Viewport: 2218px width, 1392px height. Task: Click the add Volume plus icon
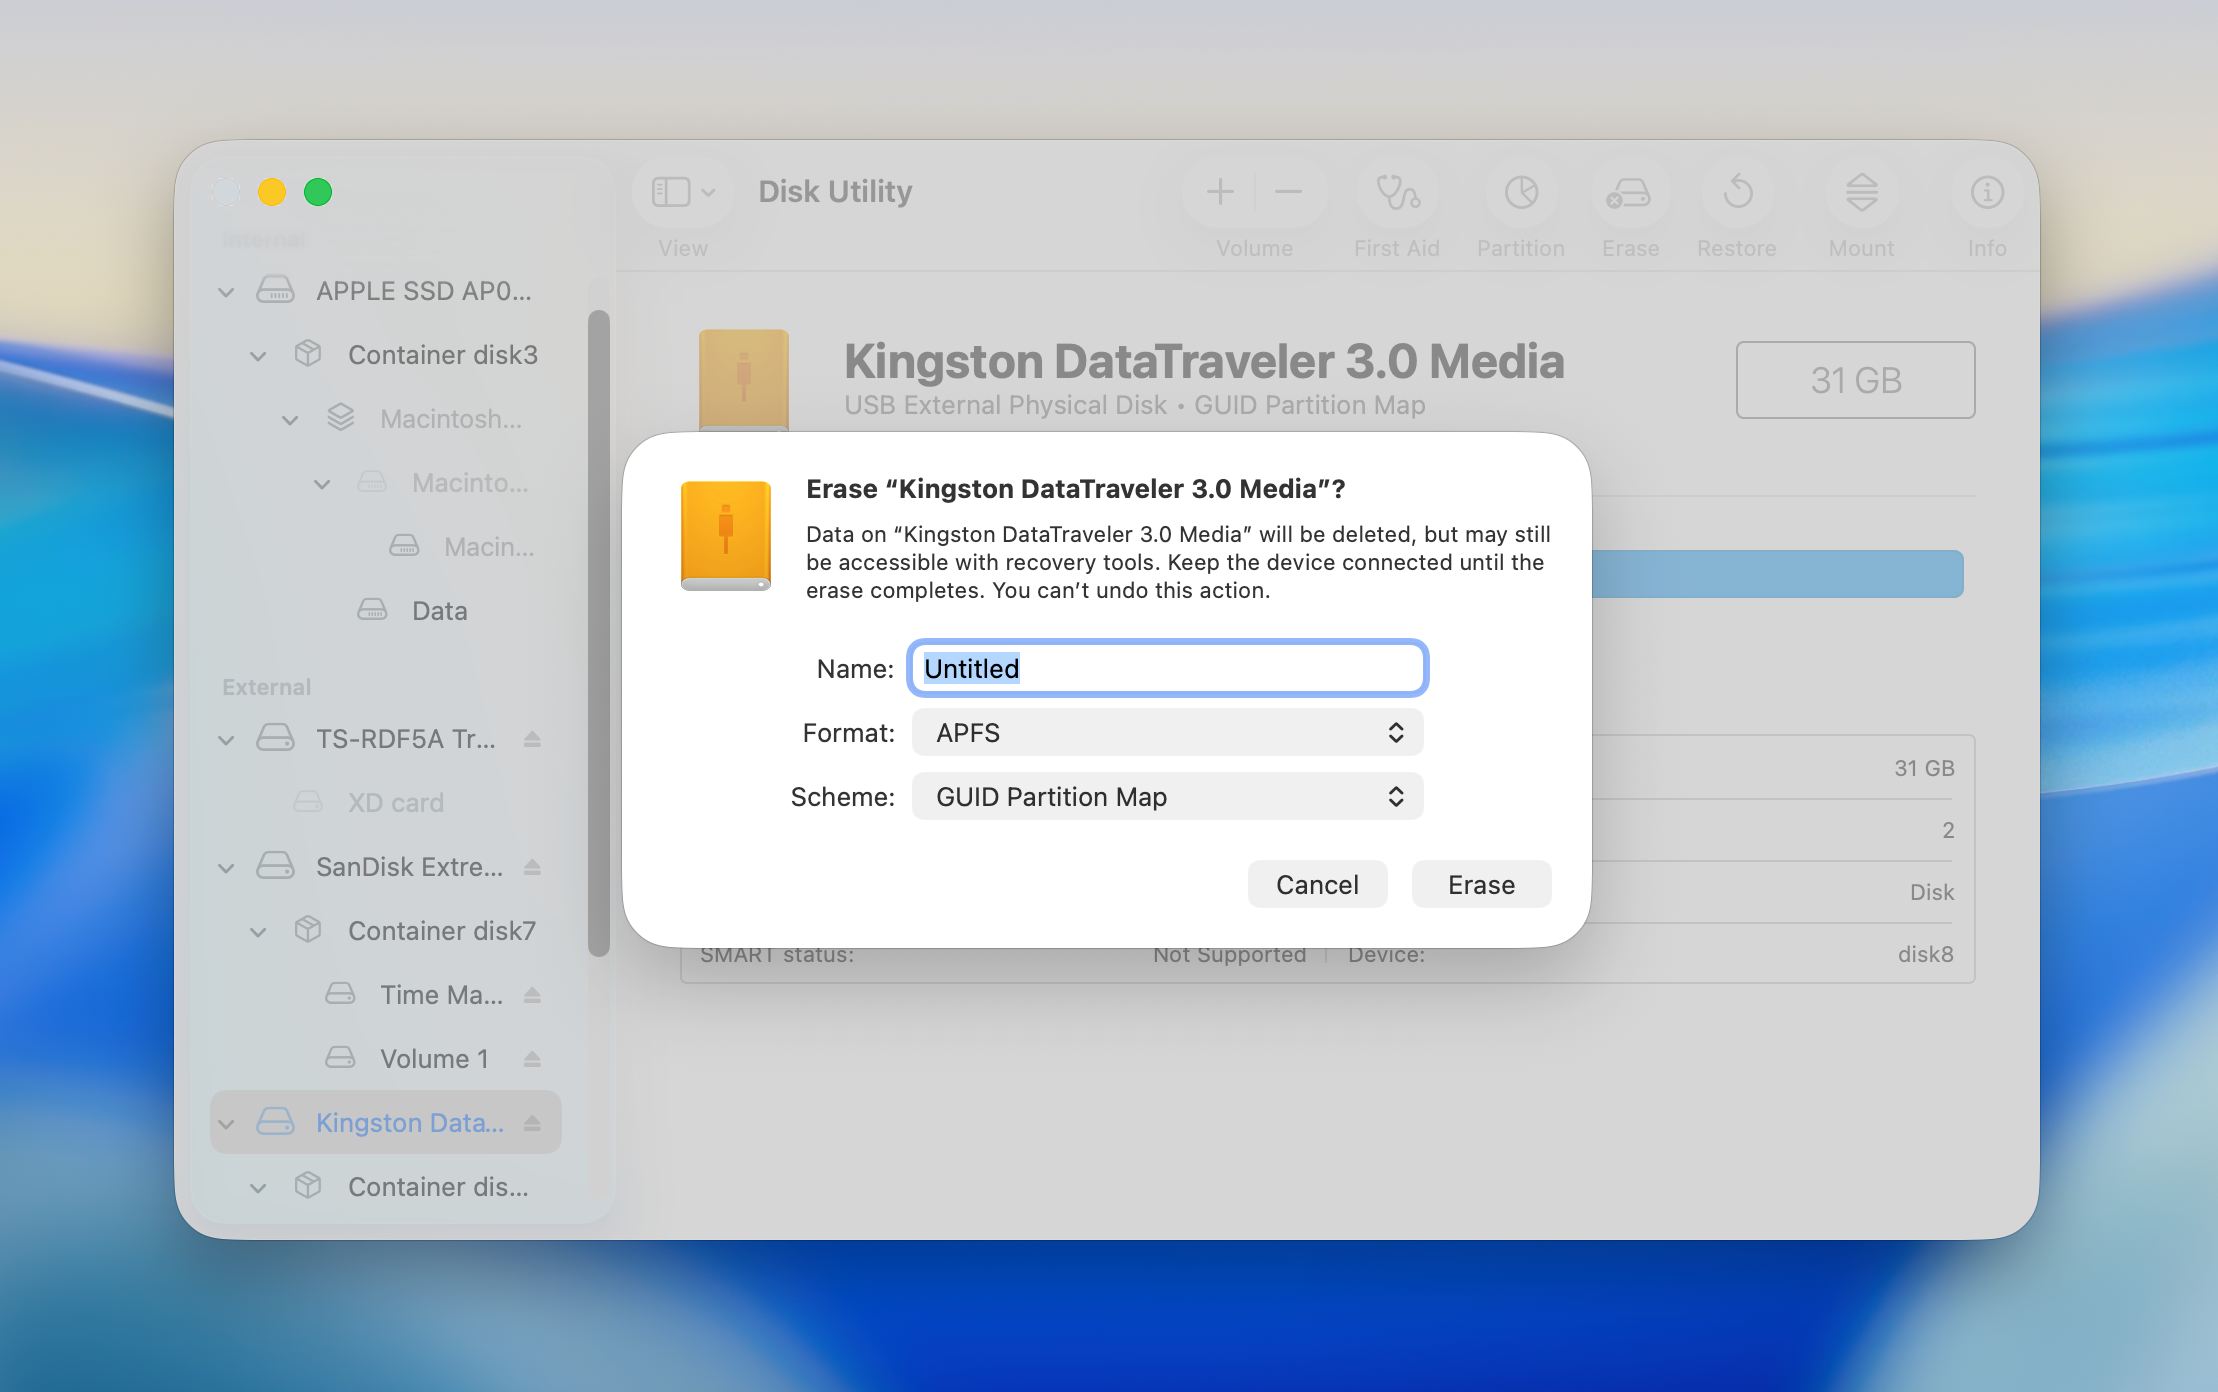1219,192
